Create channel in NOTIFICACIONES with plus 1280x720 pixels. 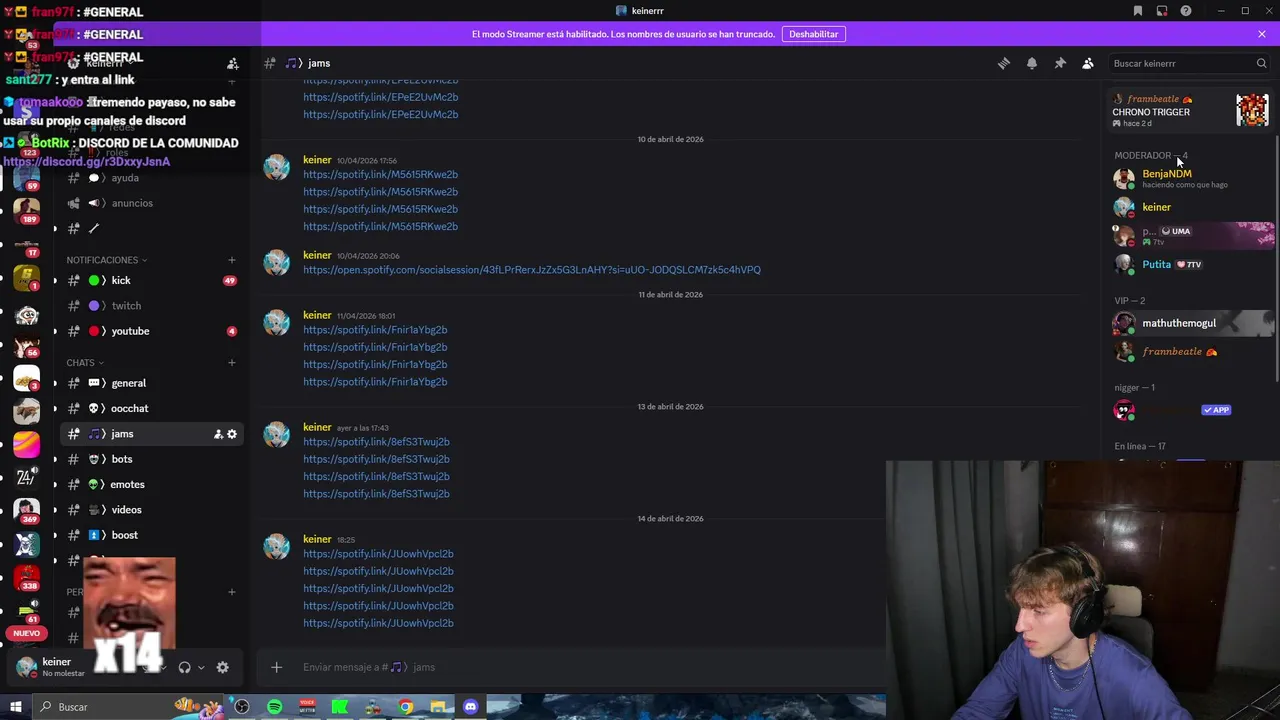coord(232,260)
